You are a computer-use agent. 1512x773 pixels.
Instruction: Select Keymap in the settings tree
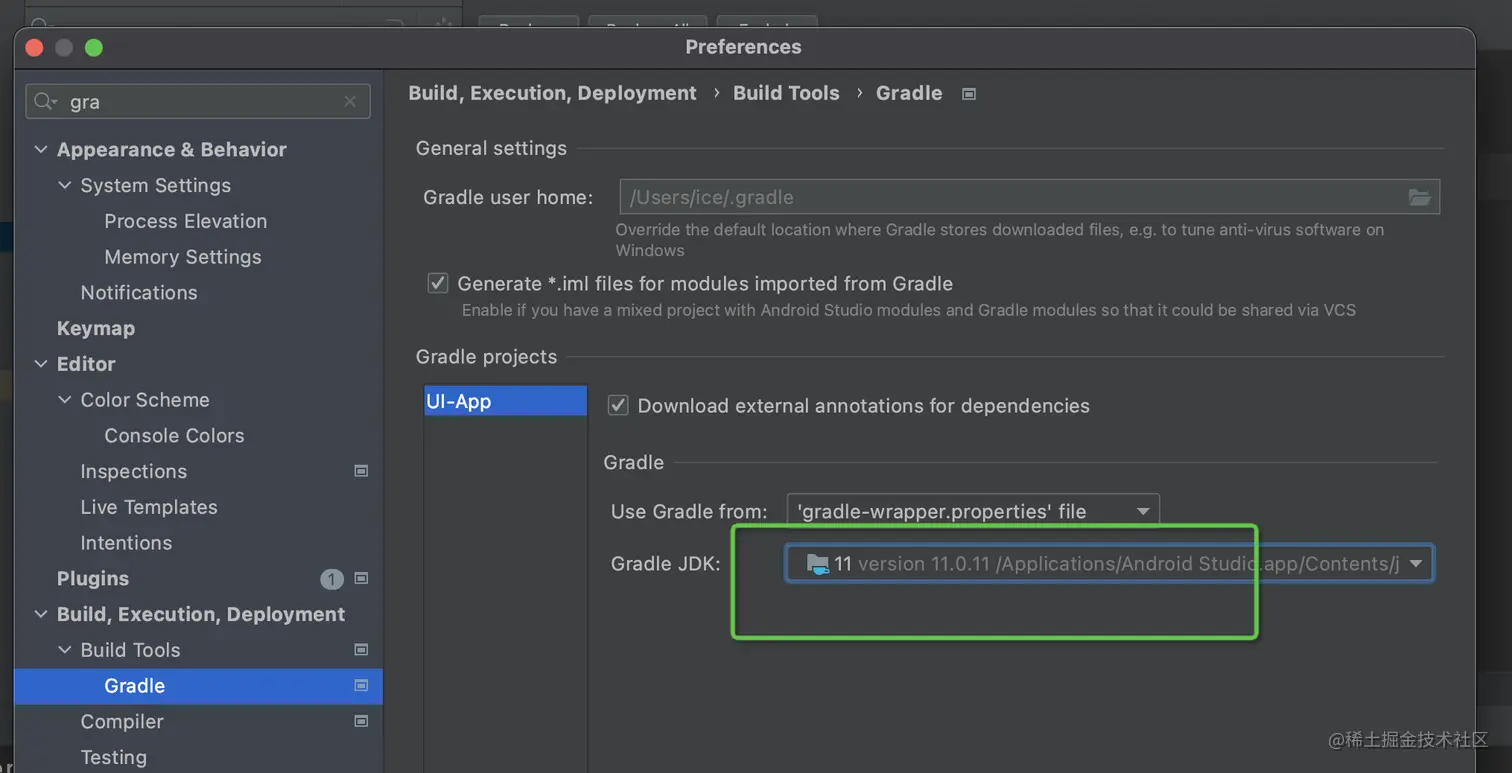[96, 328]
